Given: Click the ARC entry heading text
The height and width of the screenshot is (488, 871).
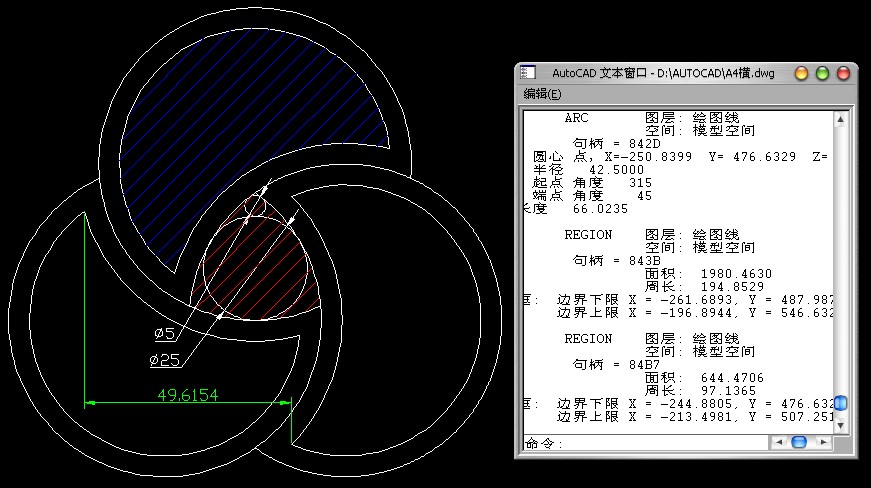Looking at the screenshot, I should click(x=576, y=118).
